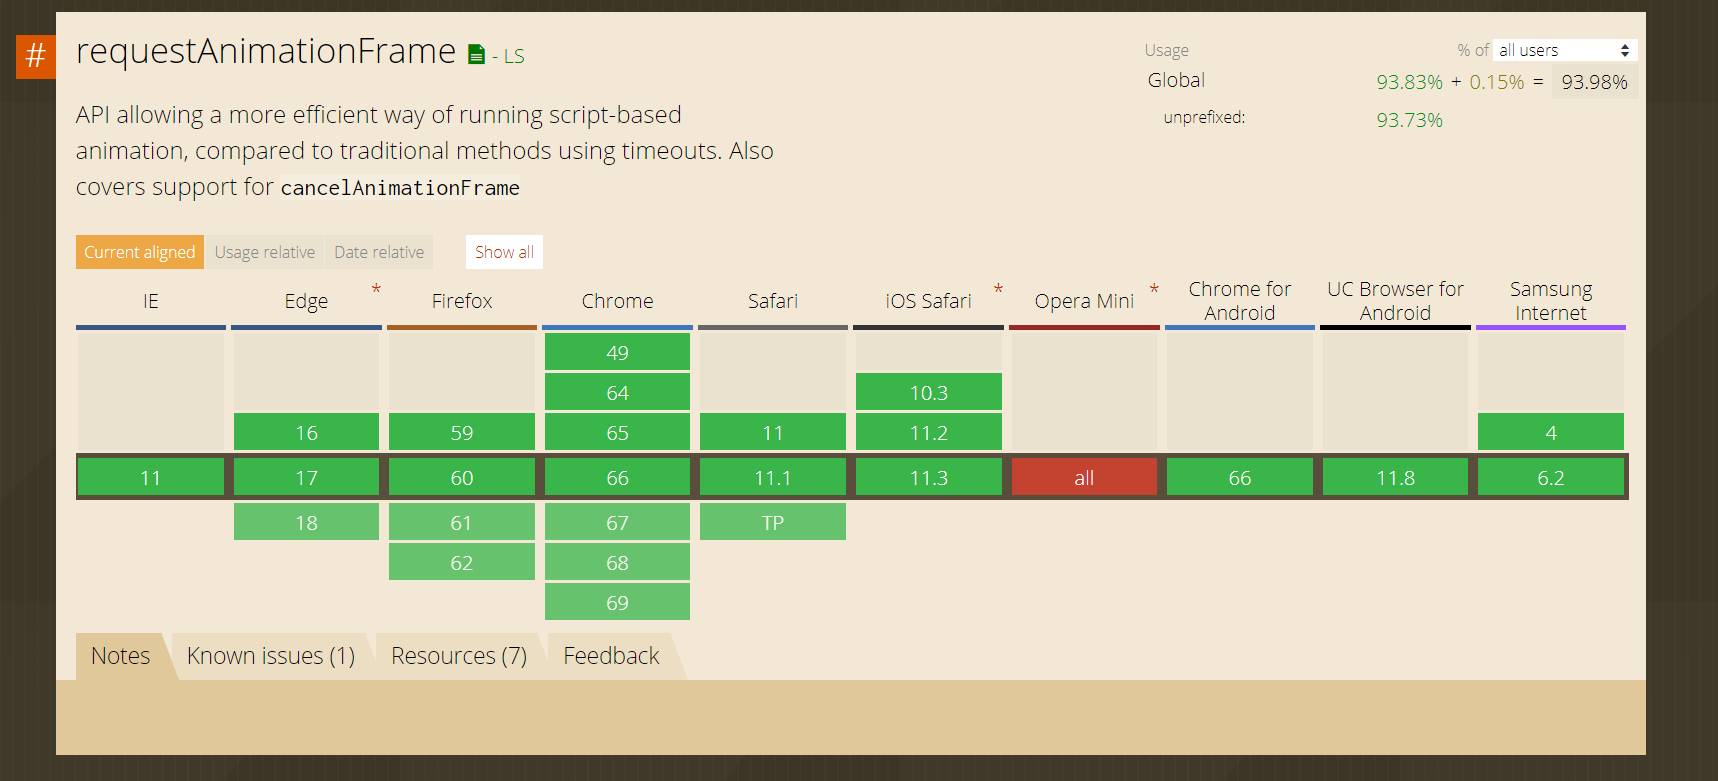Open the green specification document icon

click(476, 54)
